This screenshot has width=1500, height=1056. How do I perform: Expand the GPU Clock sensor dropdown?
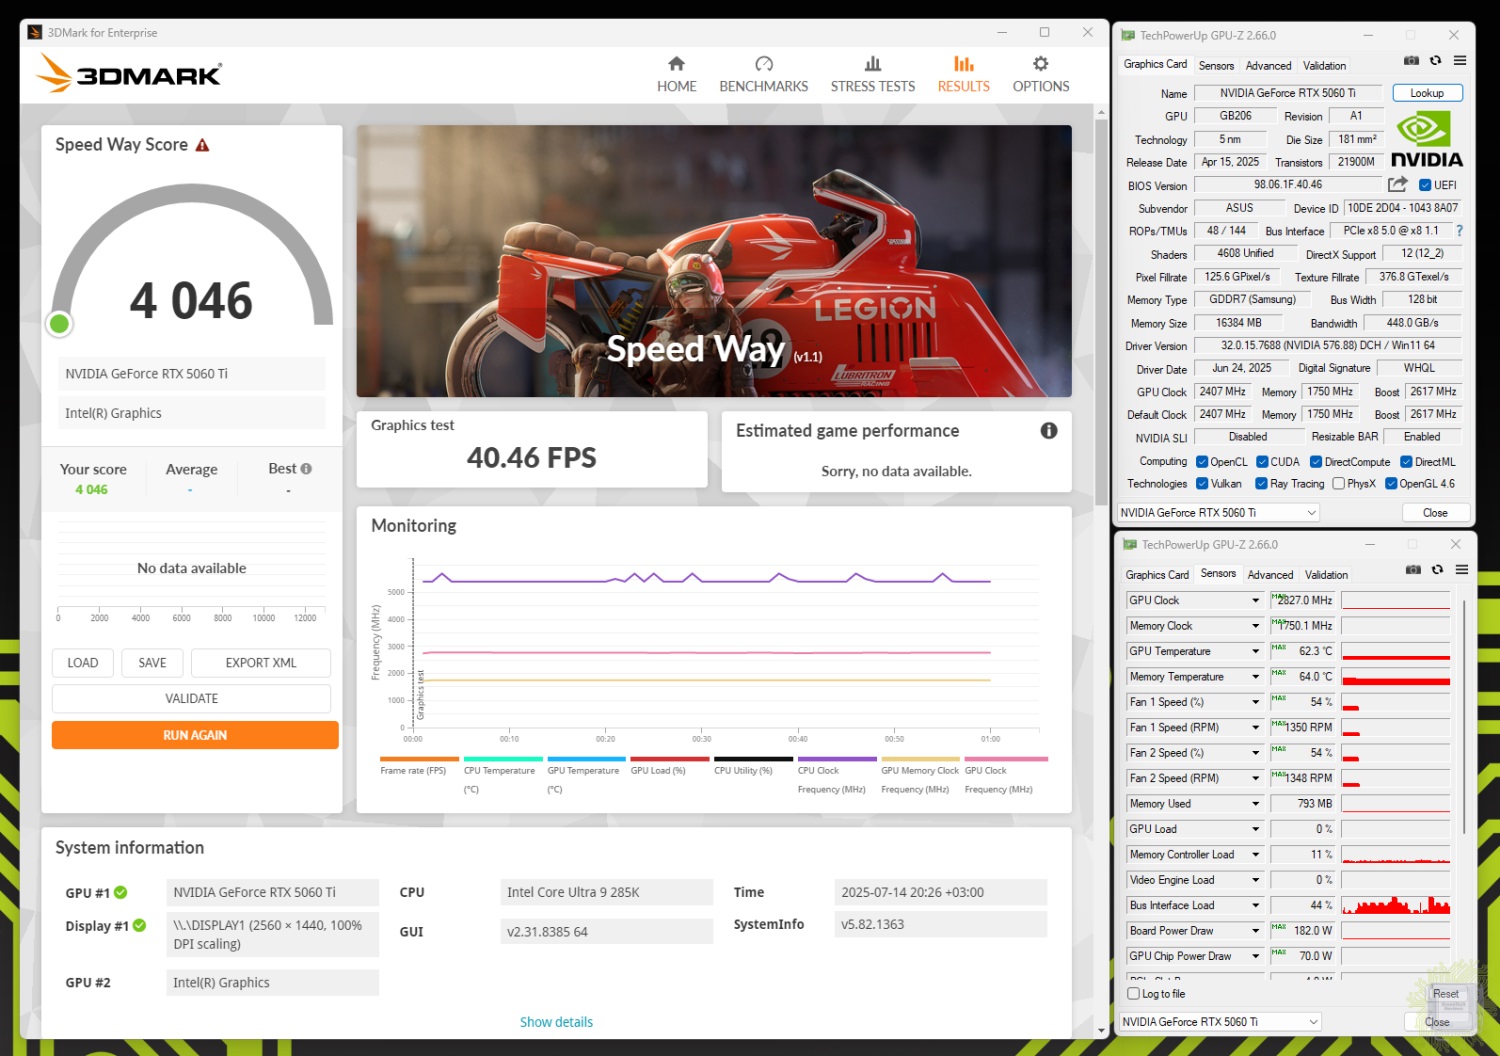point(1255,600)
